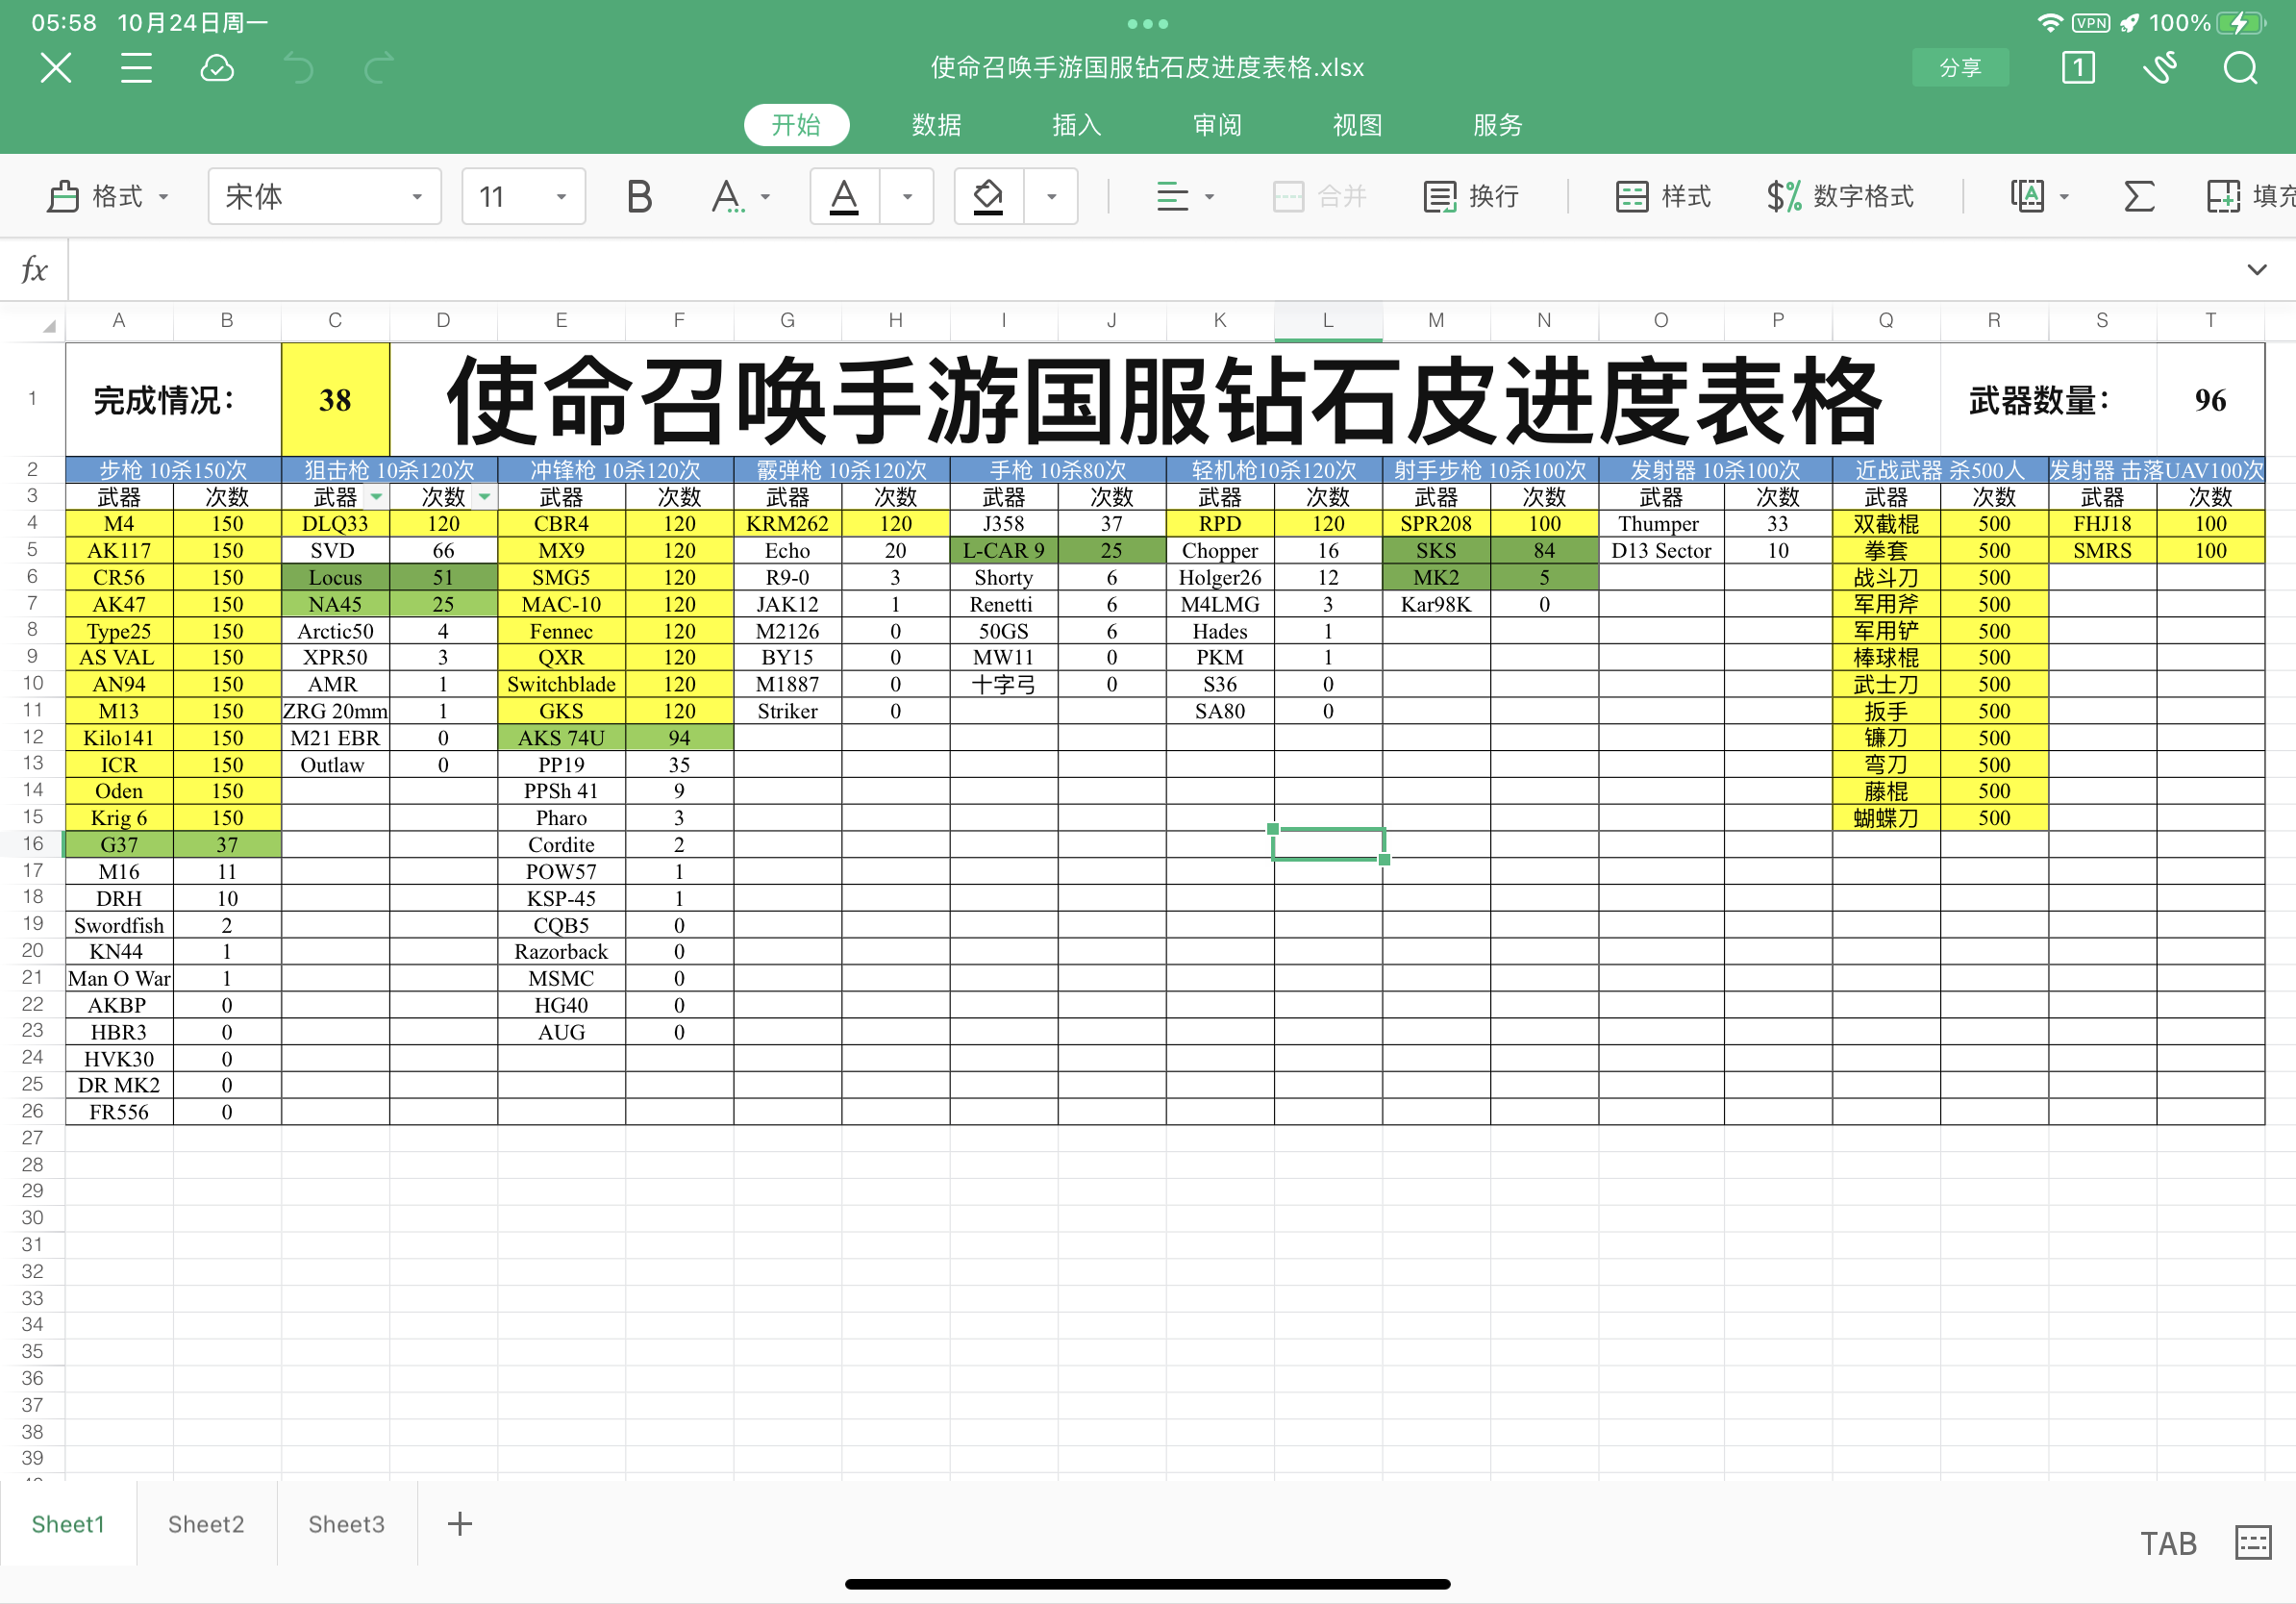This screenshot has width=2296, height=1604.
Task: Expand the fill color dropdown arrow
Action: 1050,196
